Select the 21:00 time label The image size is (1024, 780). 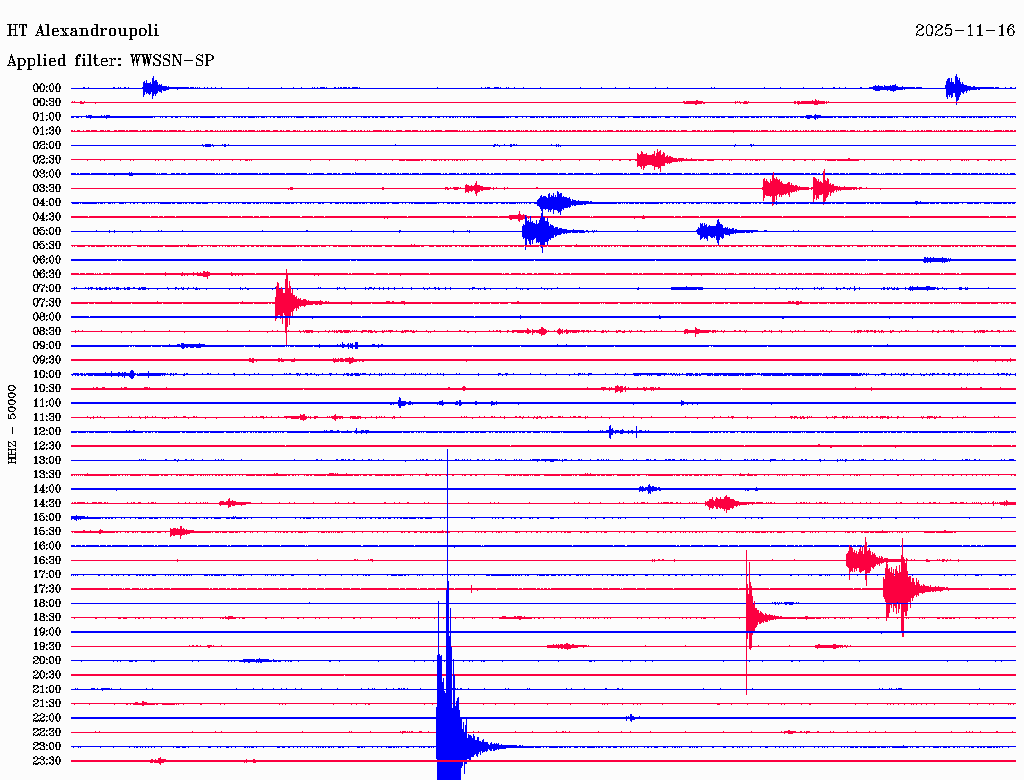point(47,689)
